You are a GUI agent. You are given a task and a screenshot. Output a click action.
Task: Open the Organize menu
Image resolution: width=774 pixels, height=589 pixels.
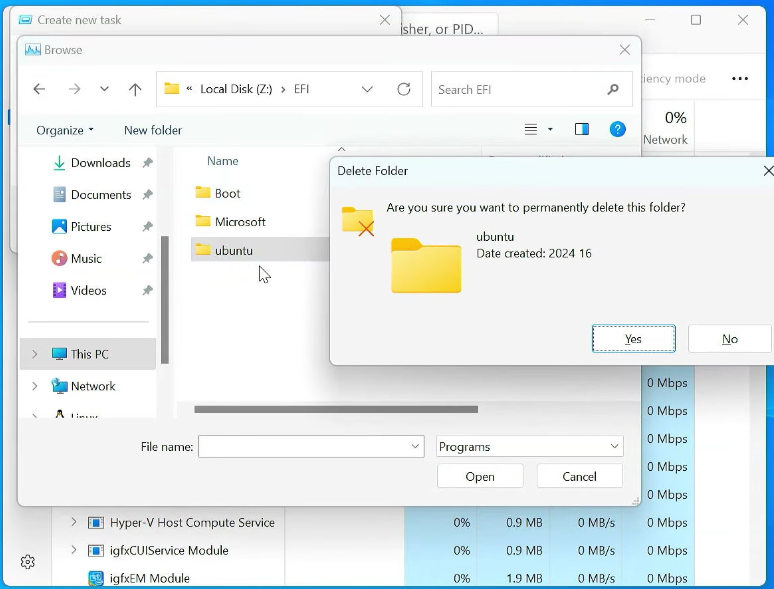click(64, 130)
